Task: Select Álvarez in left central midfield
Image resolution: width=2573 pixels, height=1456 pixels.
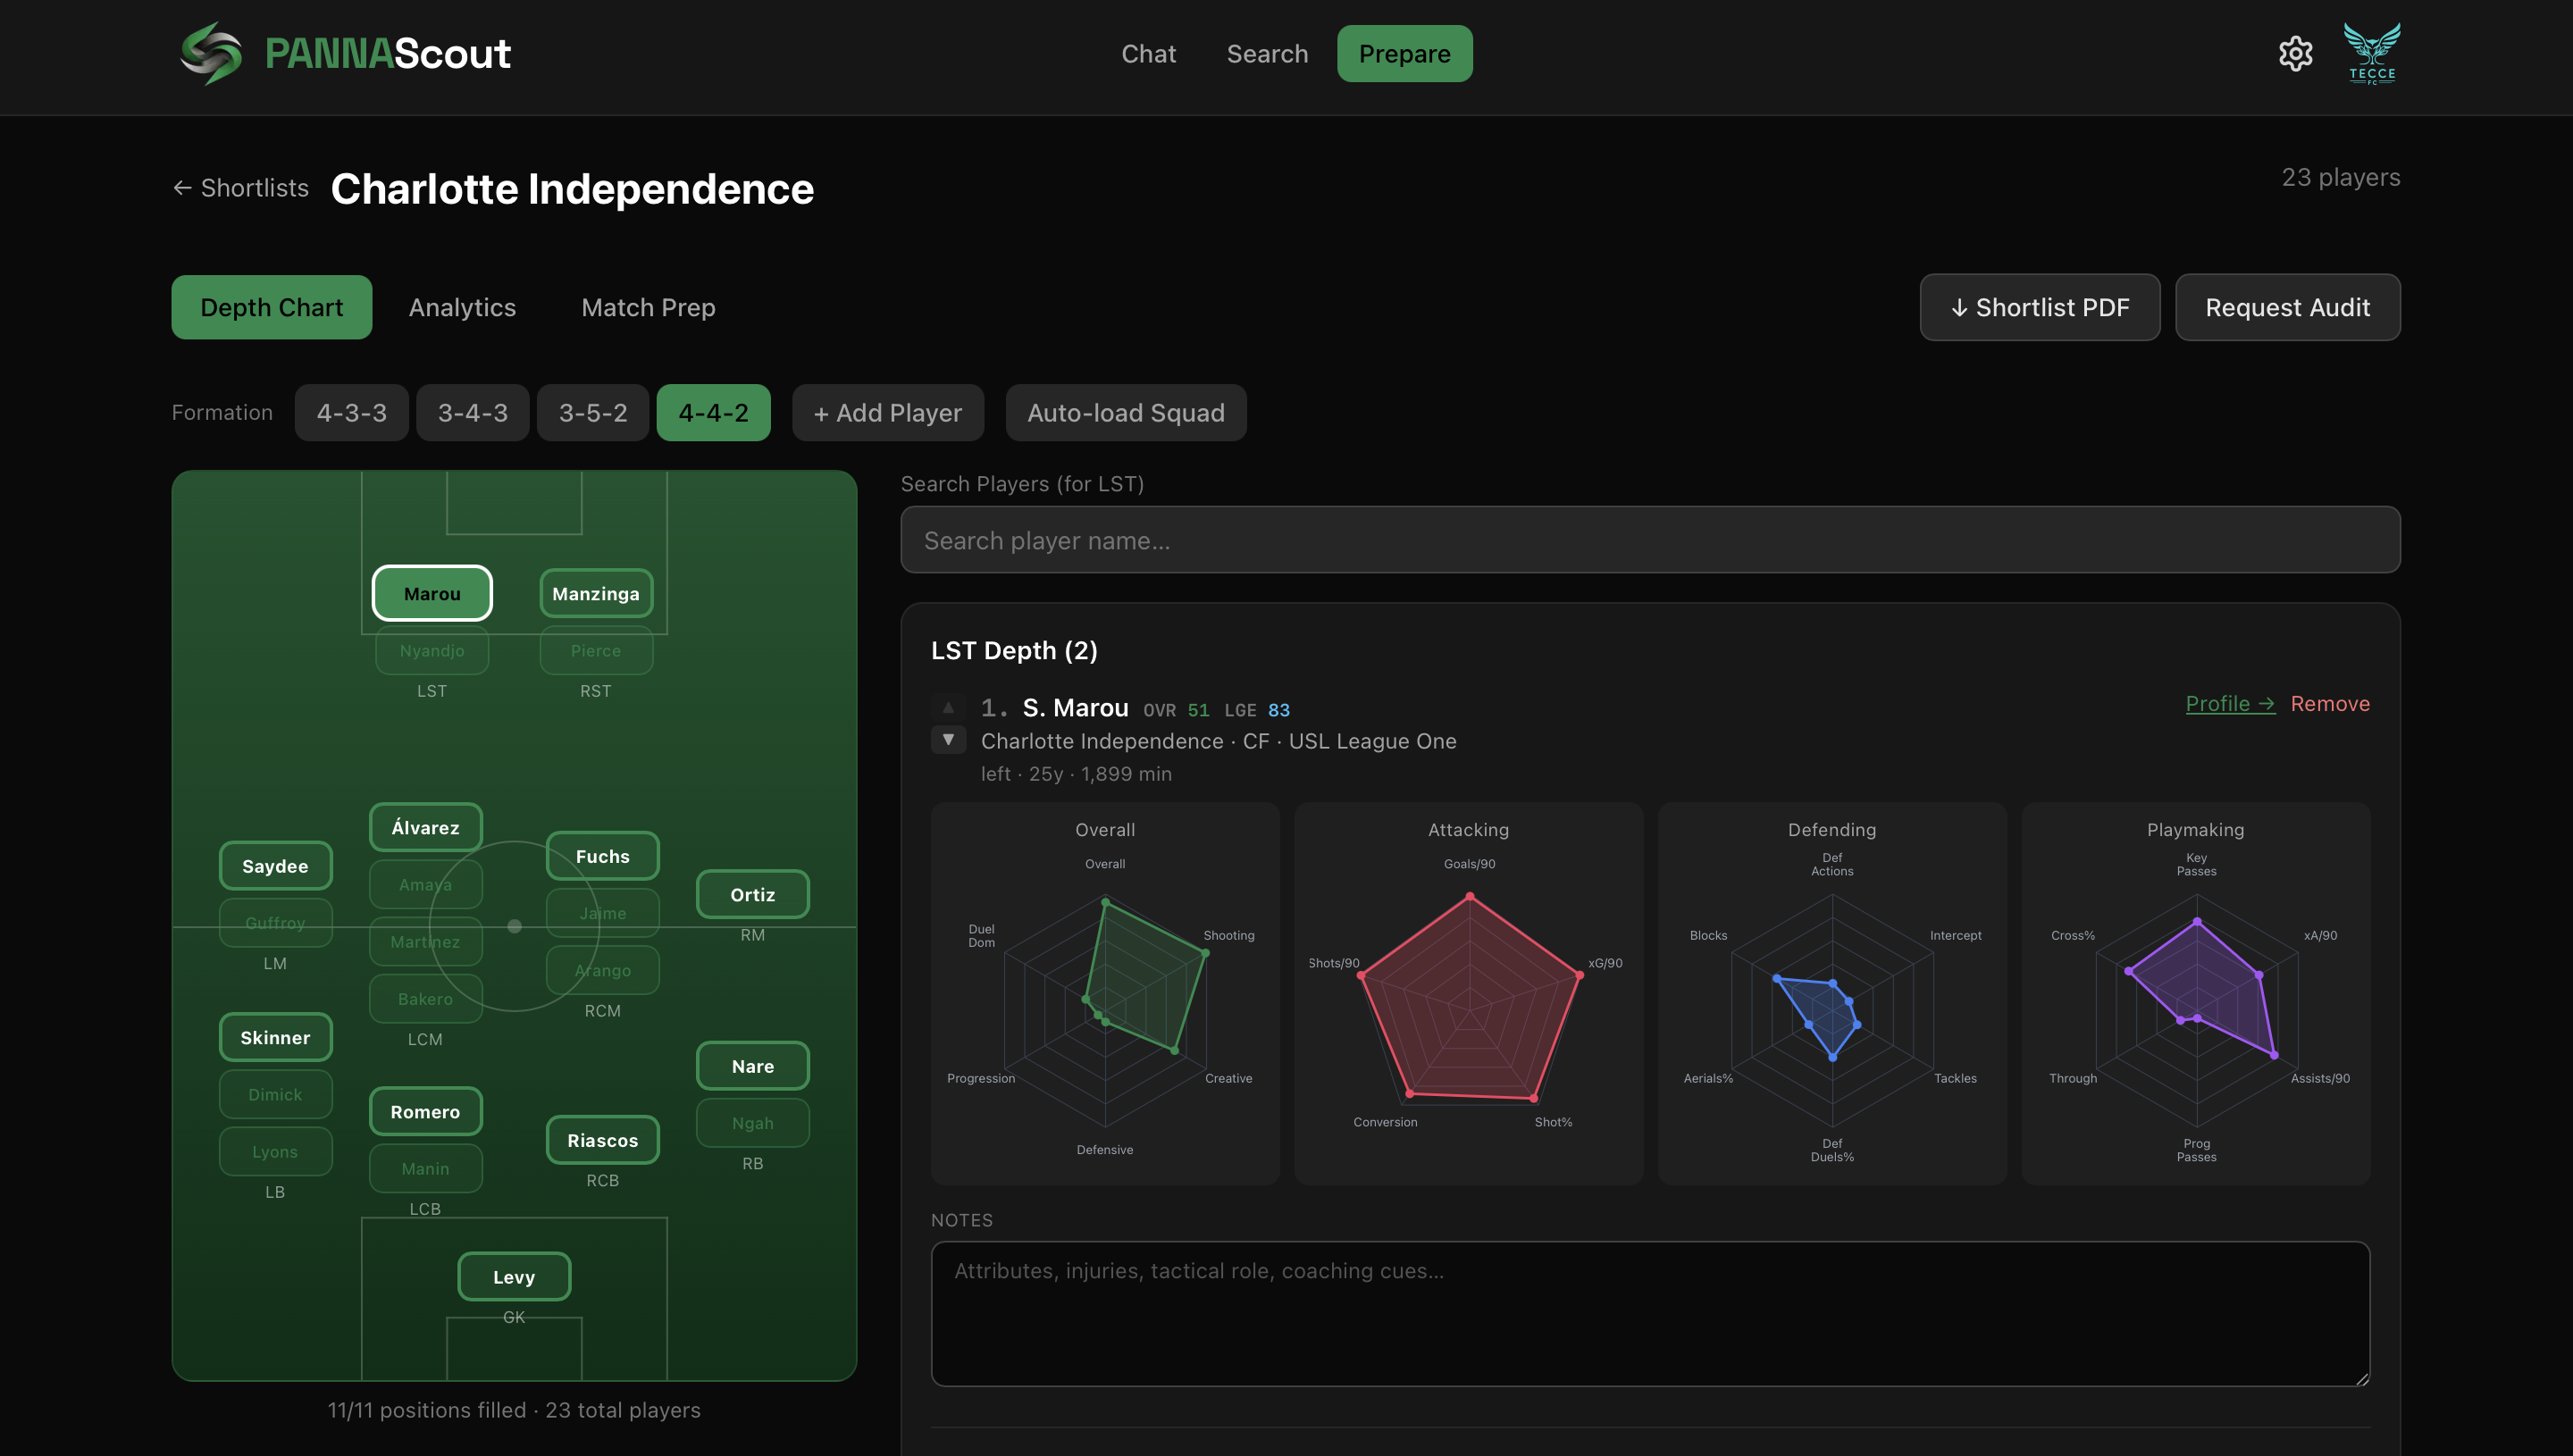Action: click(x=425, y=828)
